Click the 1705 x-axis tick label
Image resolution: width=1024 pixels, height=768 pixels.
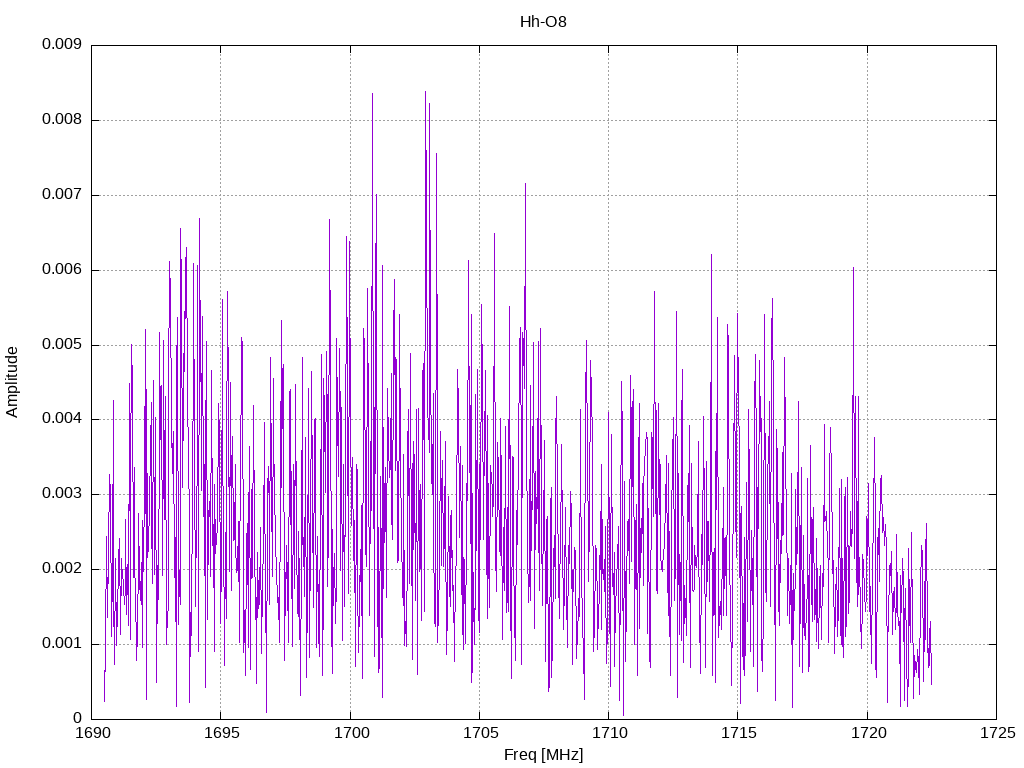click(x=480, y=733)
